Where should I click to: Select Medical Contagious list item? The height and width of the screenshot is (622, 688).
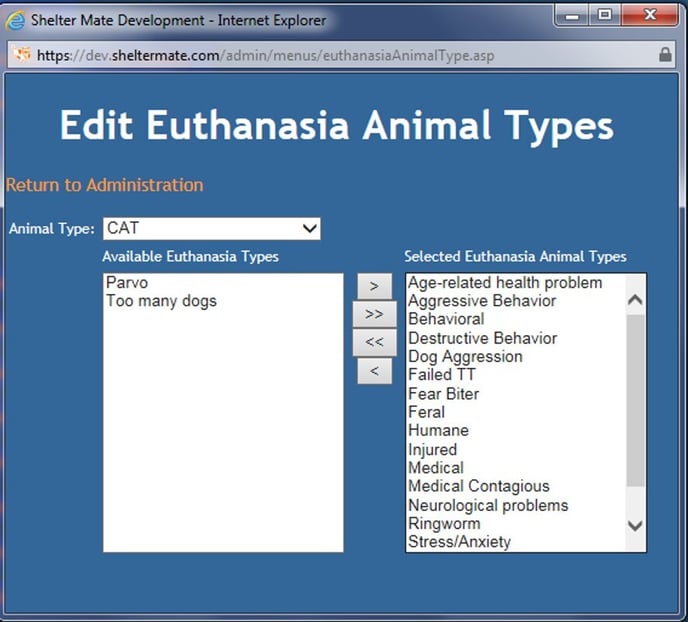click(x=479, y=486)
